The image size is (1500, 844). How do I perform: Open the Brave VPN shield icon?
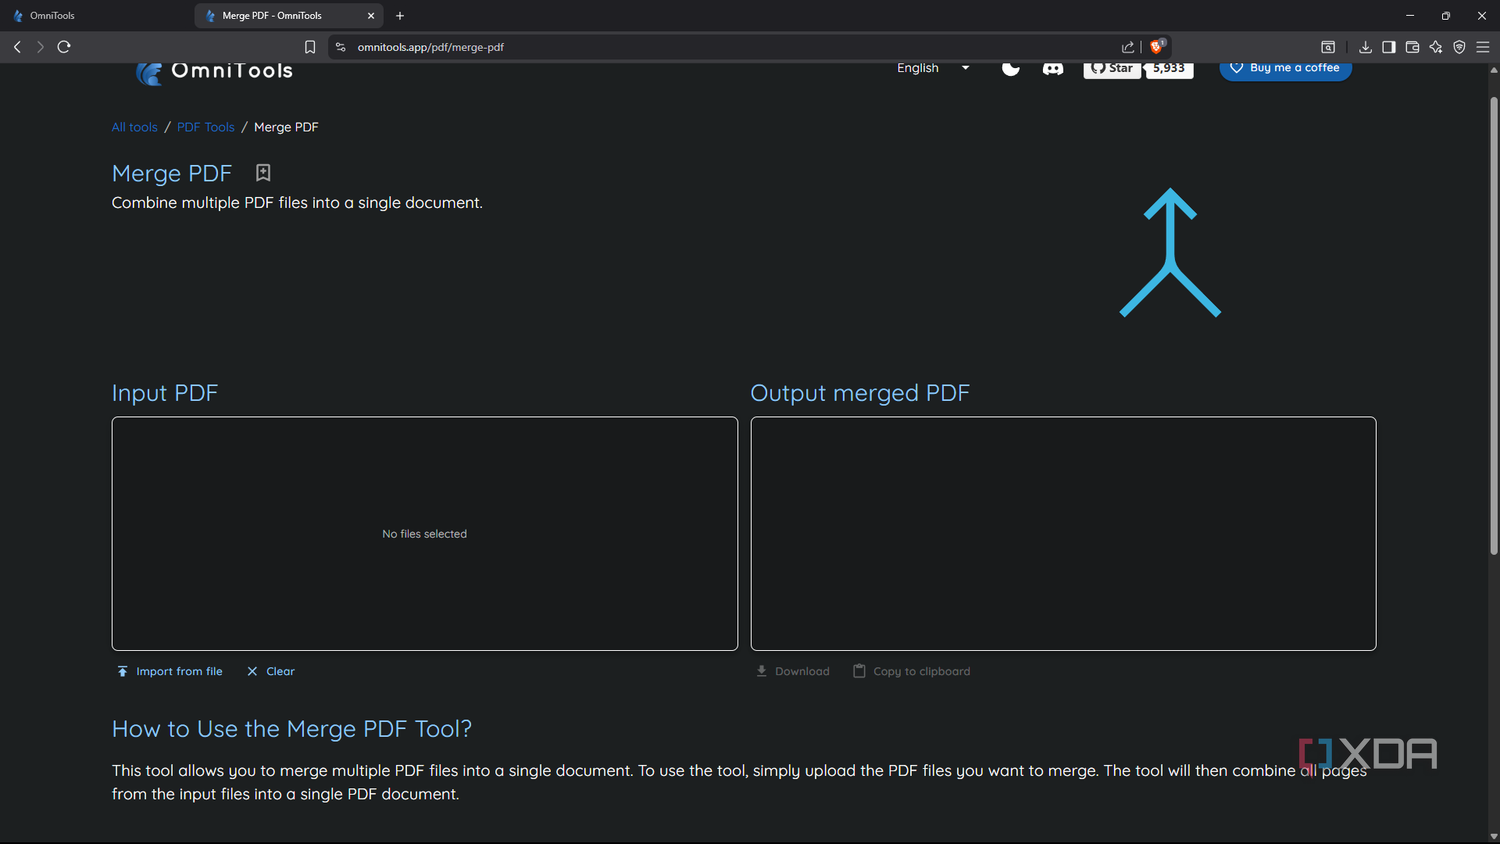pyautogui.click(x=1459, y=47)
